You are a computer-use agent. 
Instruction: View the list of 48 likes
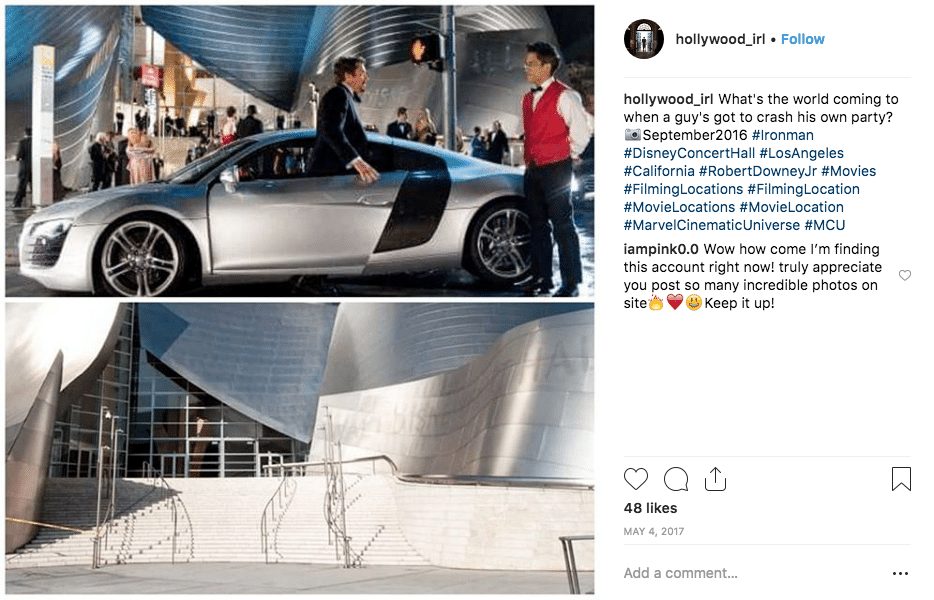[x=650, y=508]
